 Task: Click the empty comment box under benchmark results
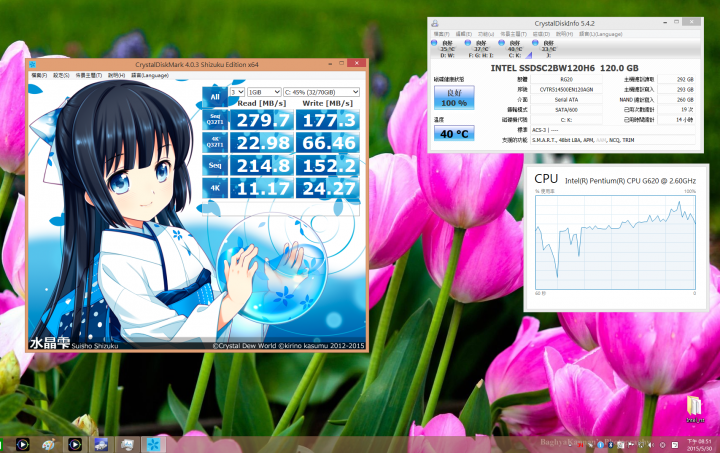(x=281, y=208)
